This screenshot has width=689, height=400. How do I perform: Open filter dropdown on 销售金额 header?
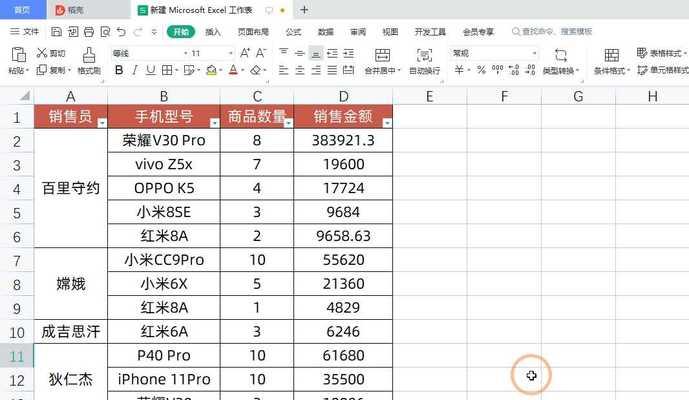[x=387, y=123]
